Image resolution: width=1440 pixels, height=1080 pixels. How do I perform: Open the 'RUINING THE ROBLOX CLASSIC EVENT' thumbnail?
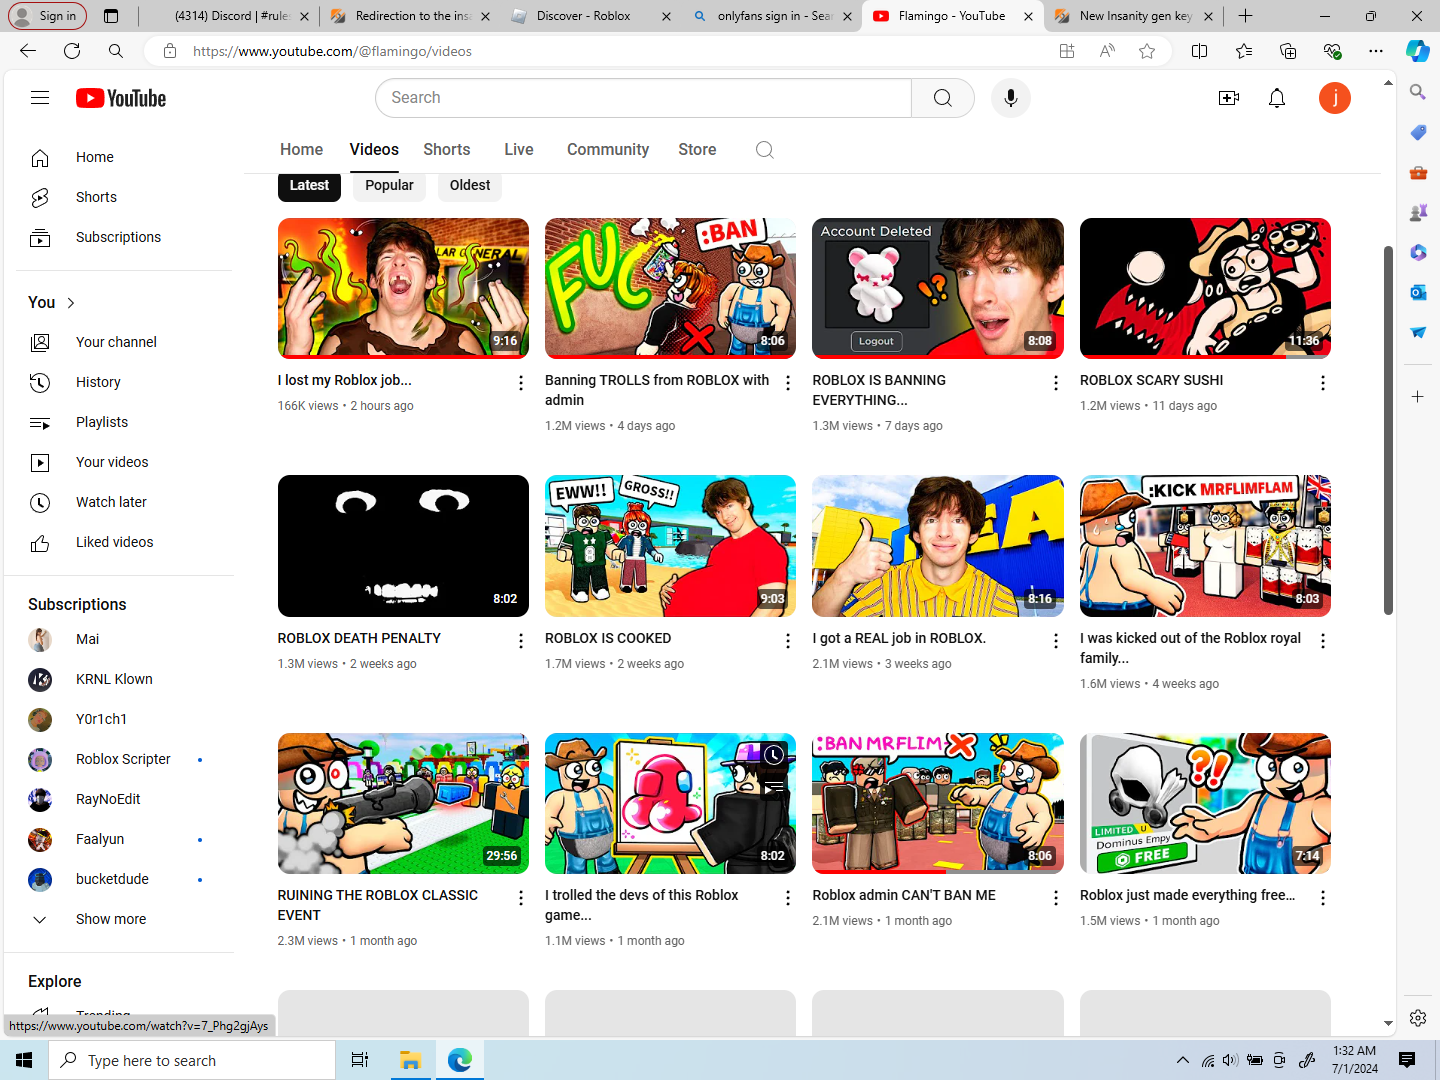403,804
